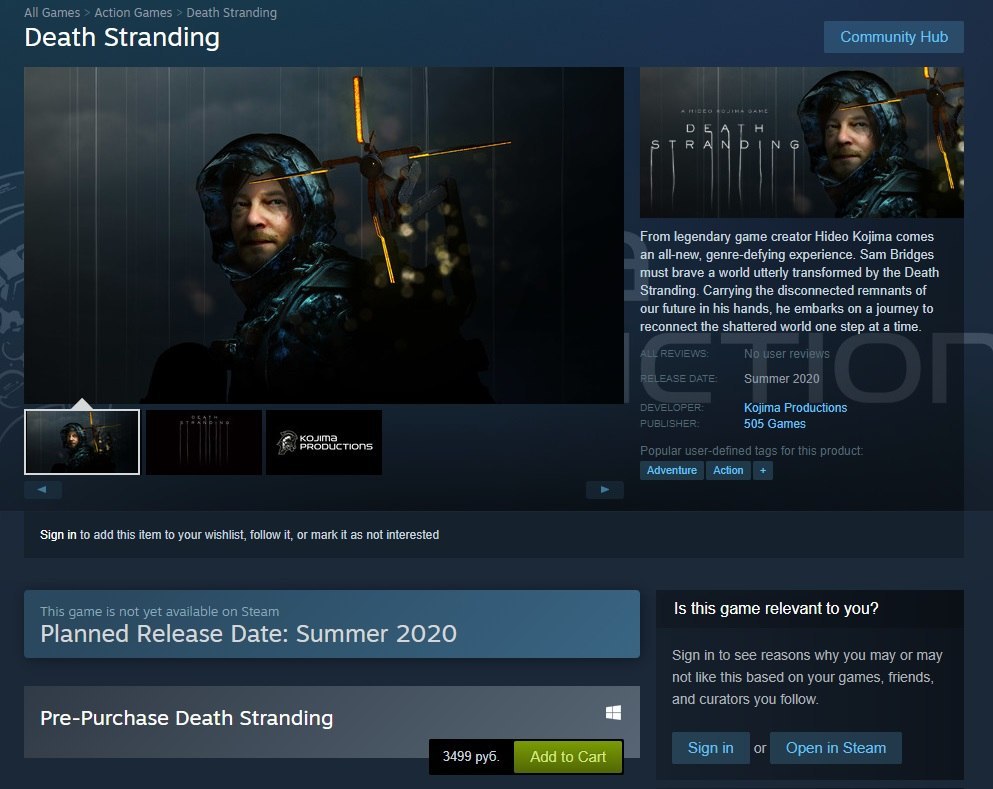The width and height of the screenshot is (993, 789).
Task: Click Sign in link for wishlist
Action: 58,534
